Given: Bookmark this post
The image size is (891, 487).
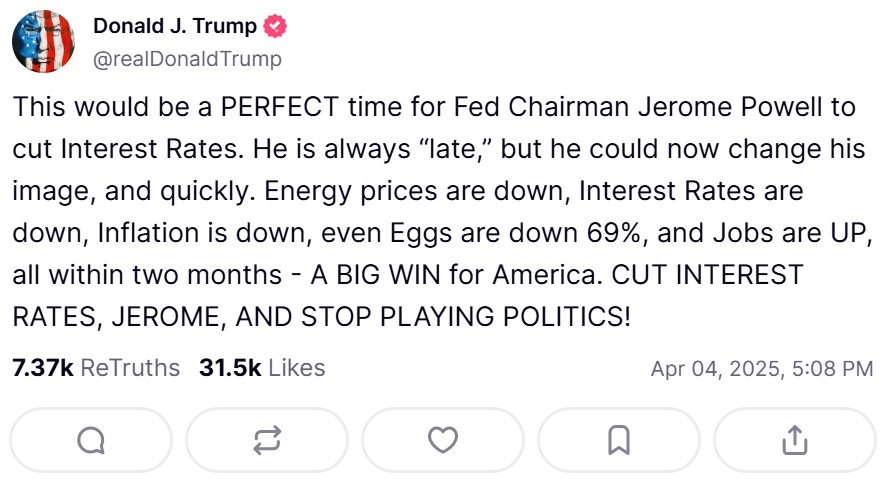Looking at the screenshot, I should coord(618,439).
